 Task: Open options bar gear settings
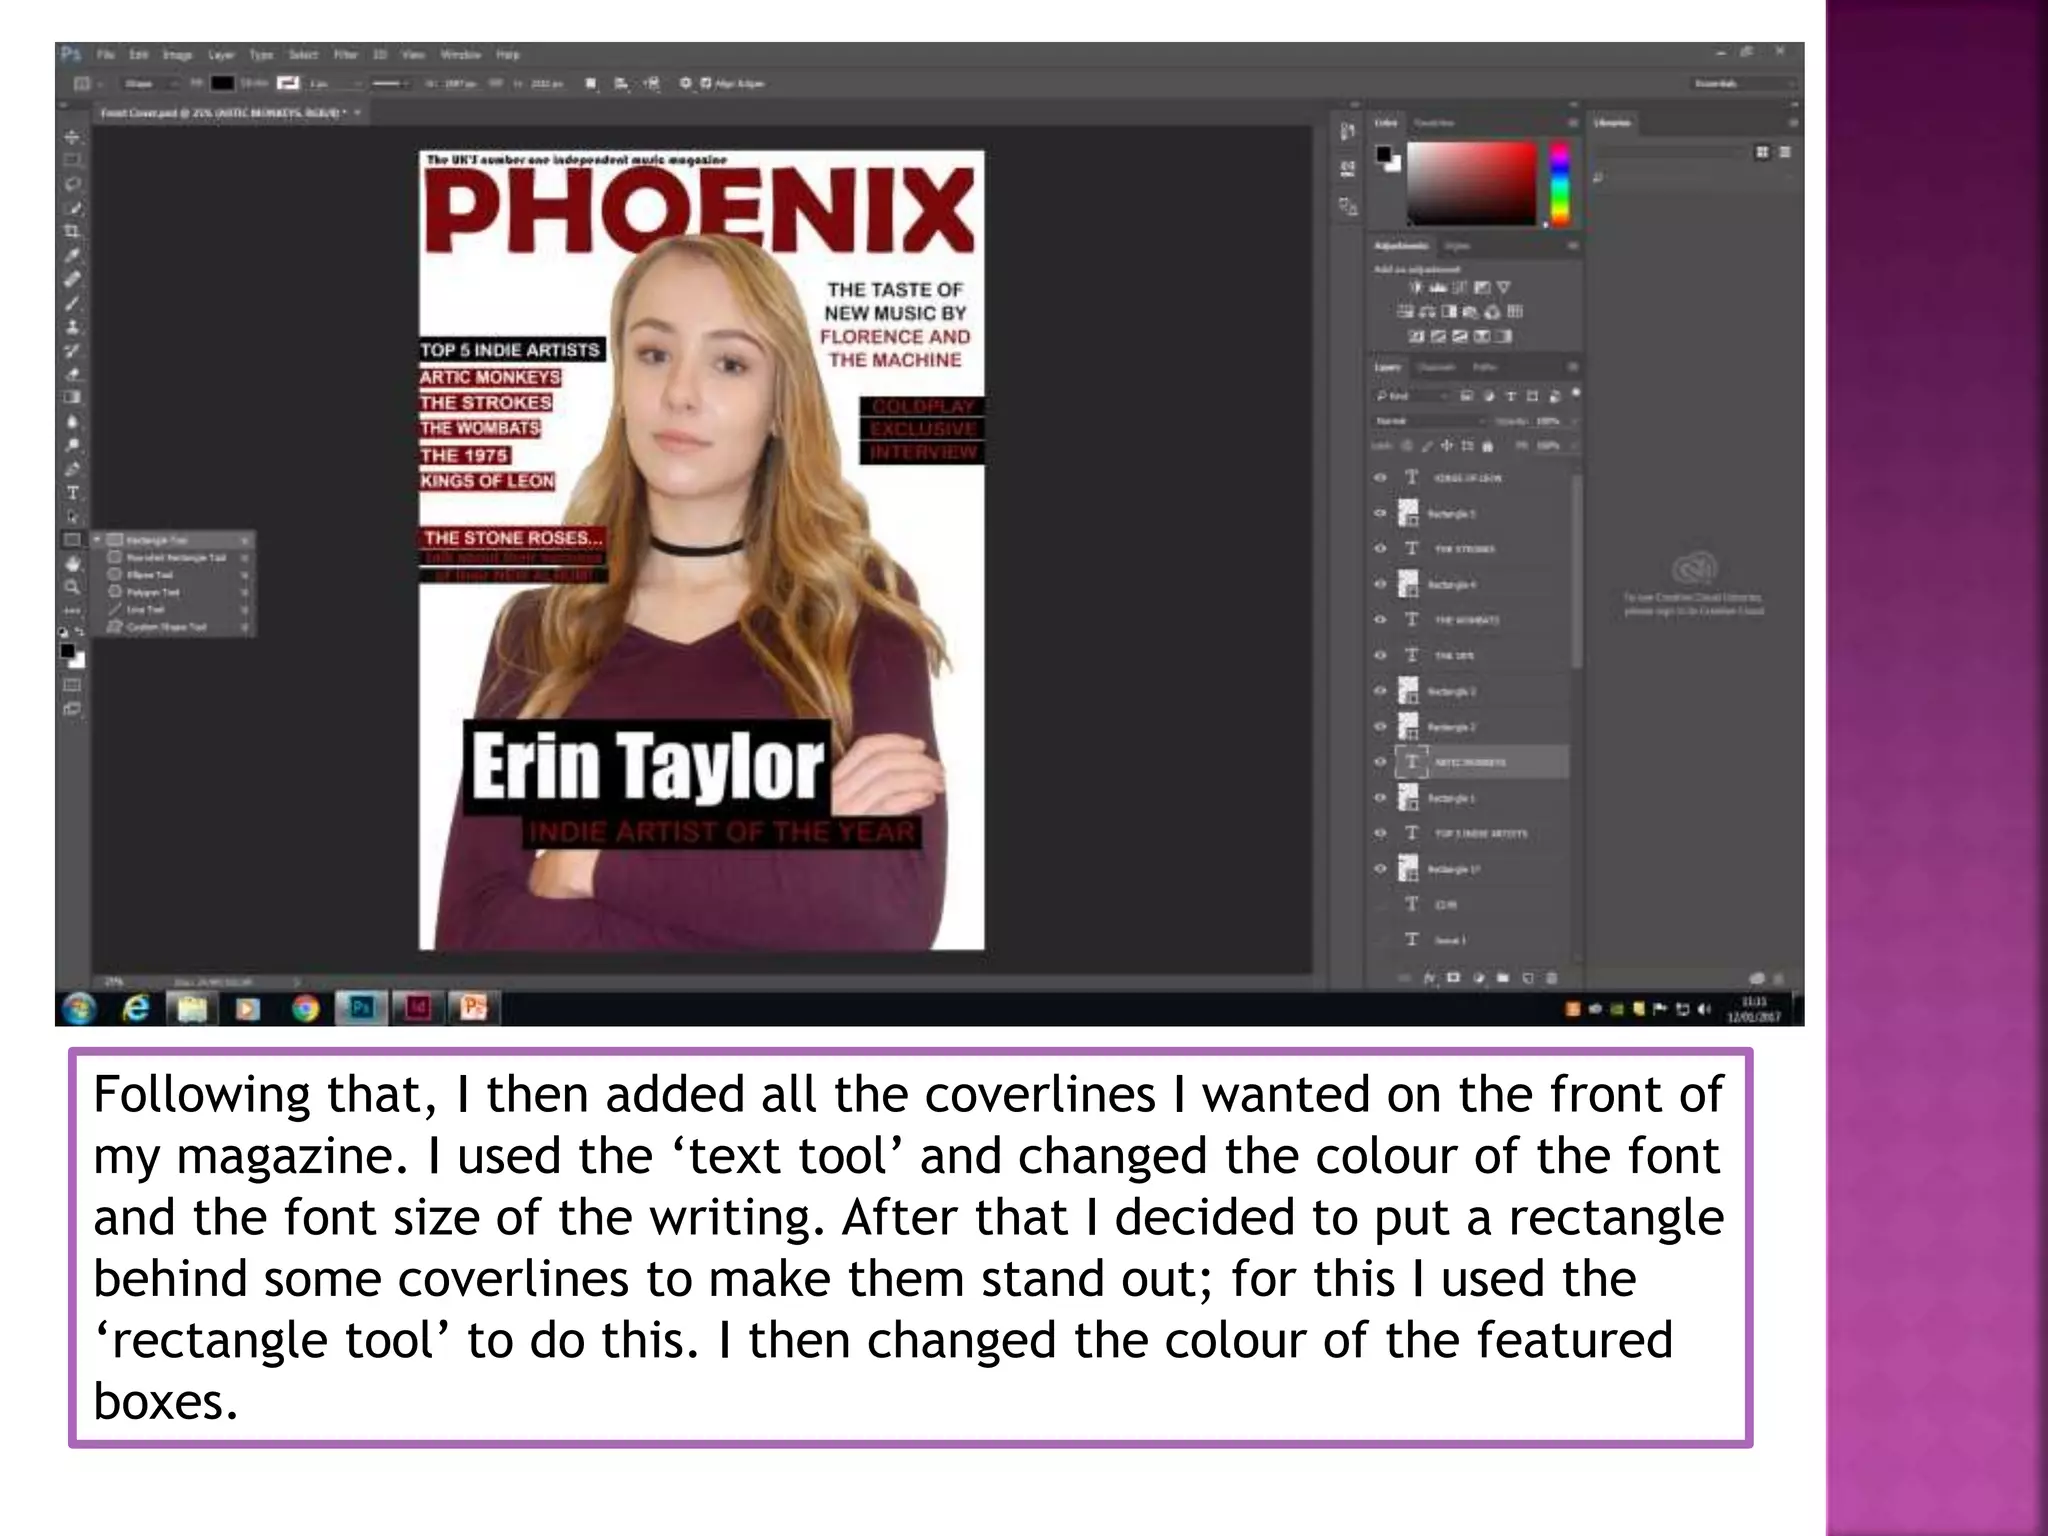pos(686,84)
